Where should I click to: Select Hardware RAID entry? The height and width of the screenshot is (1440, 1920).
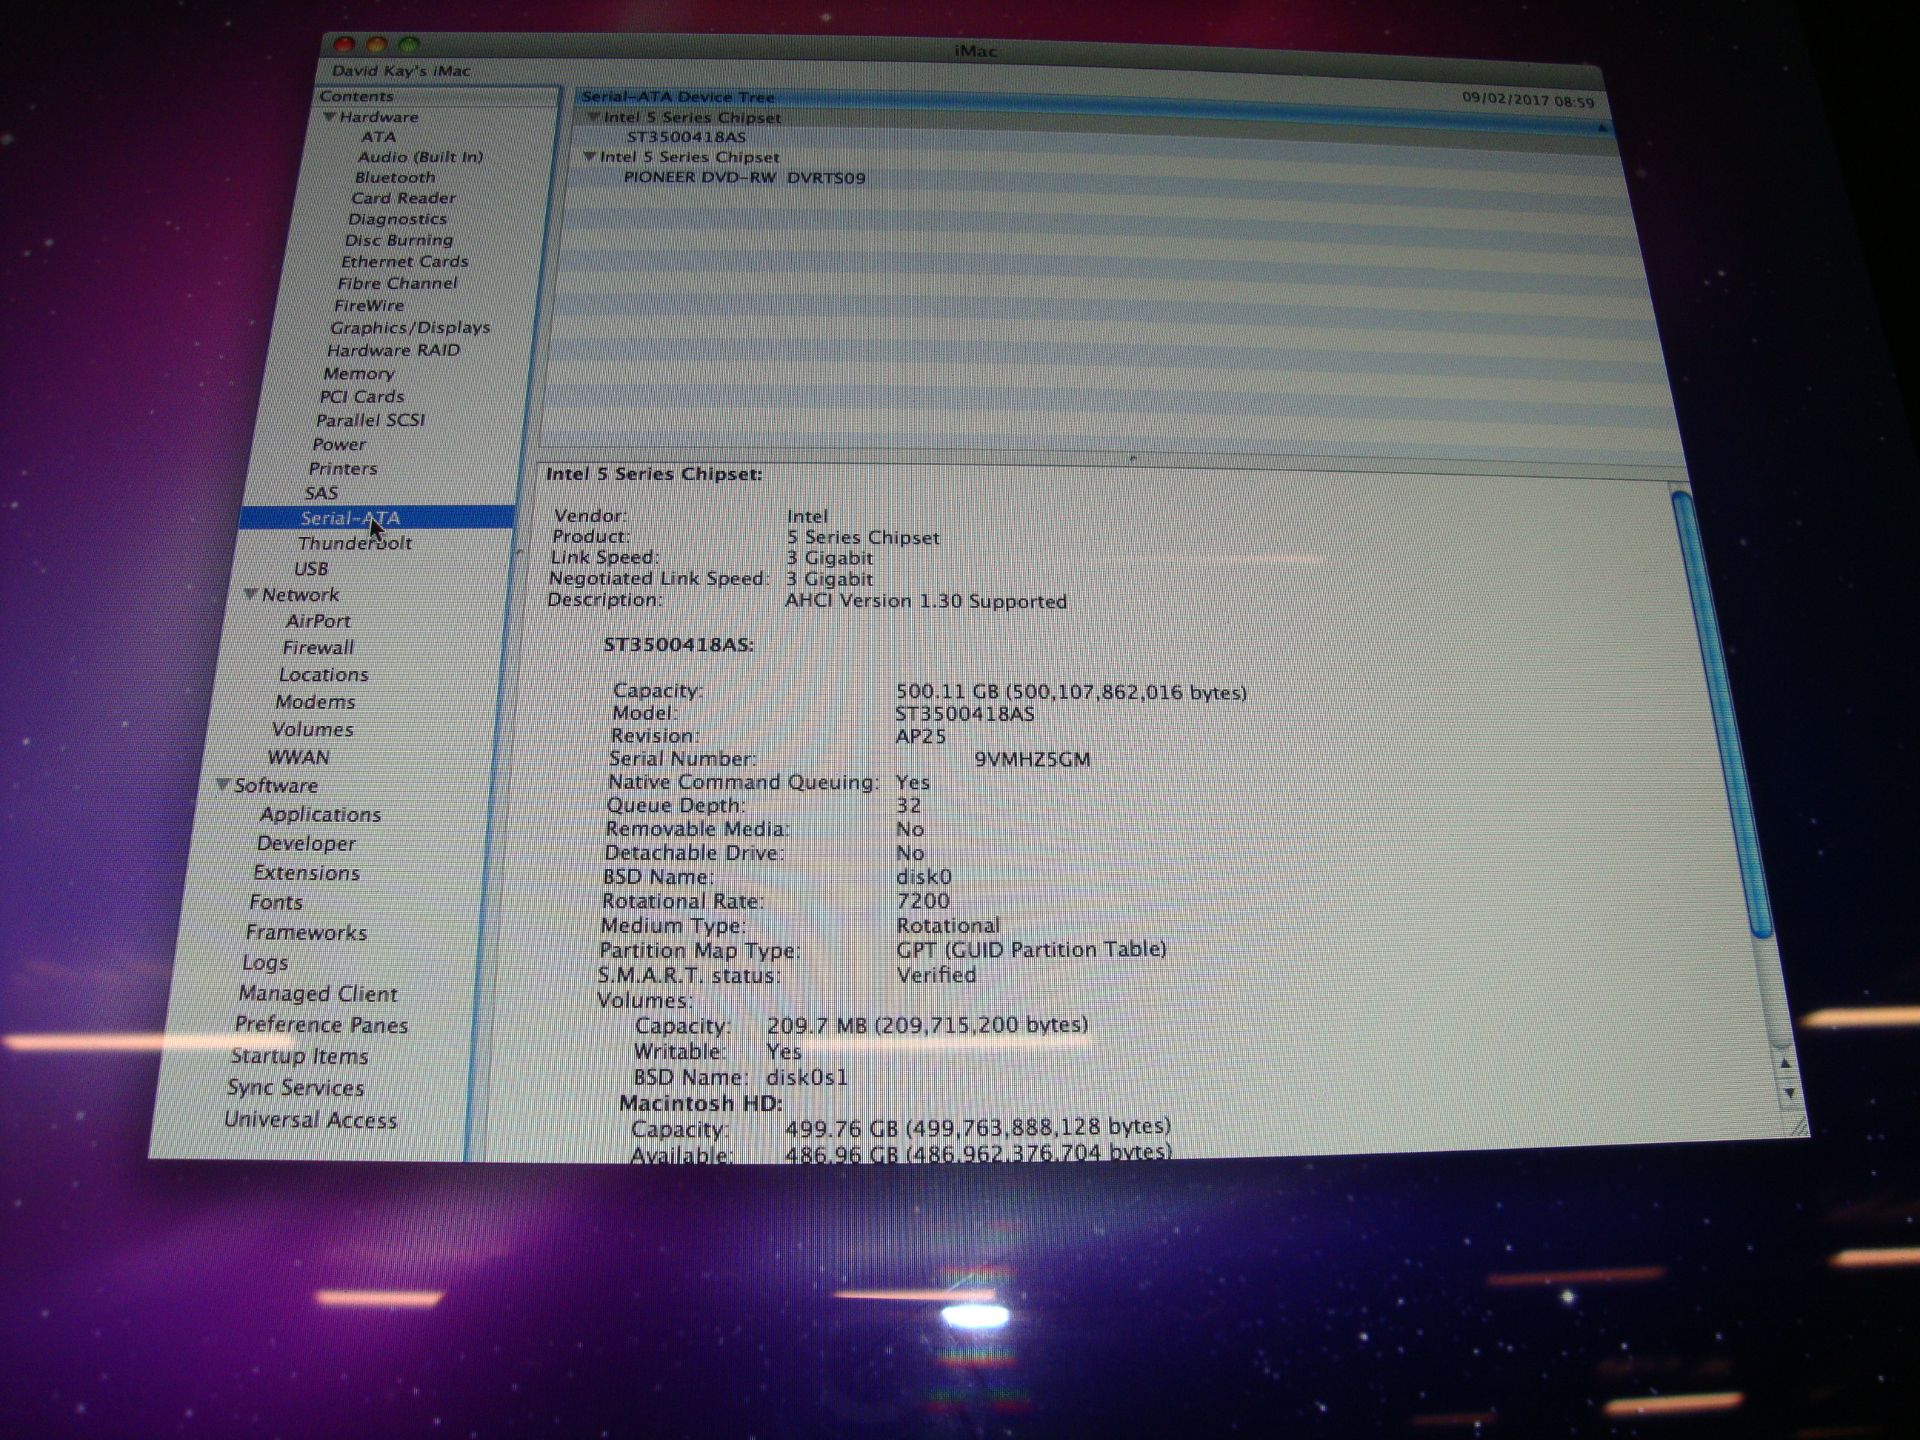click(393, 350)
